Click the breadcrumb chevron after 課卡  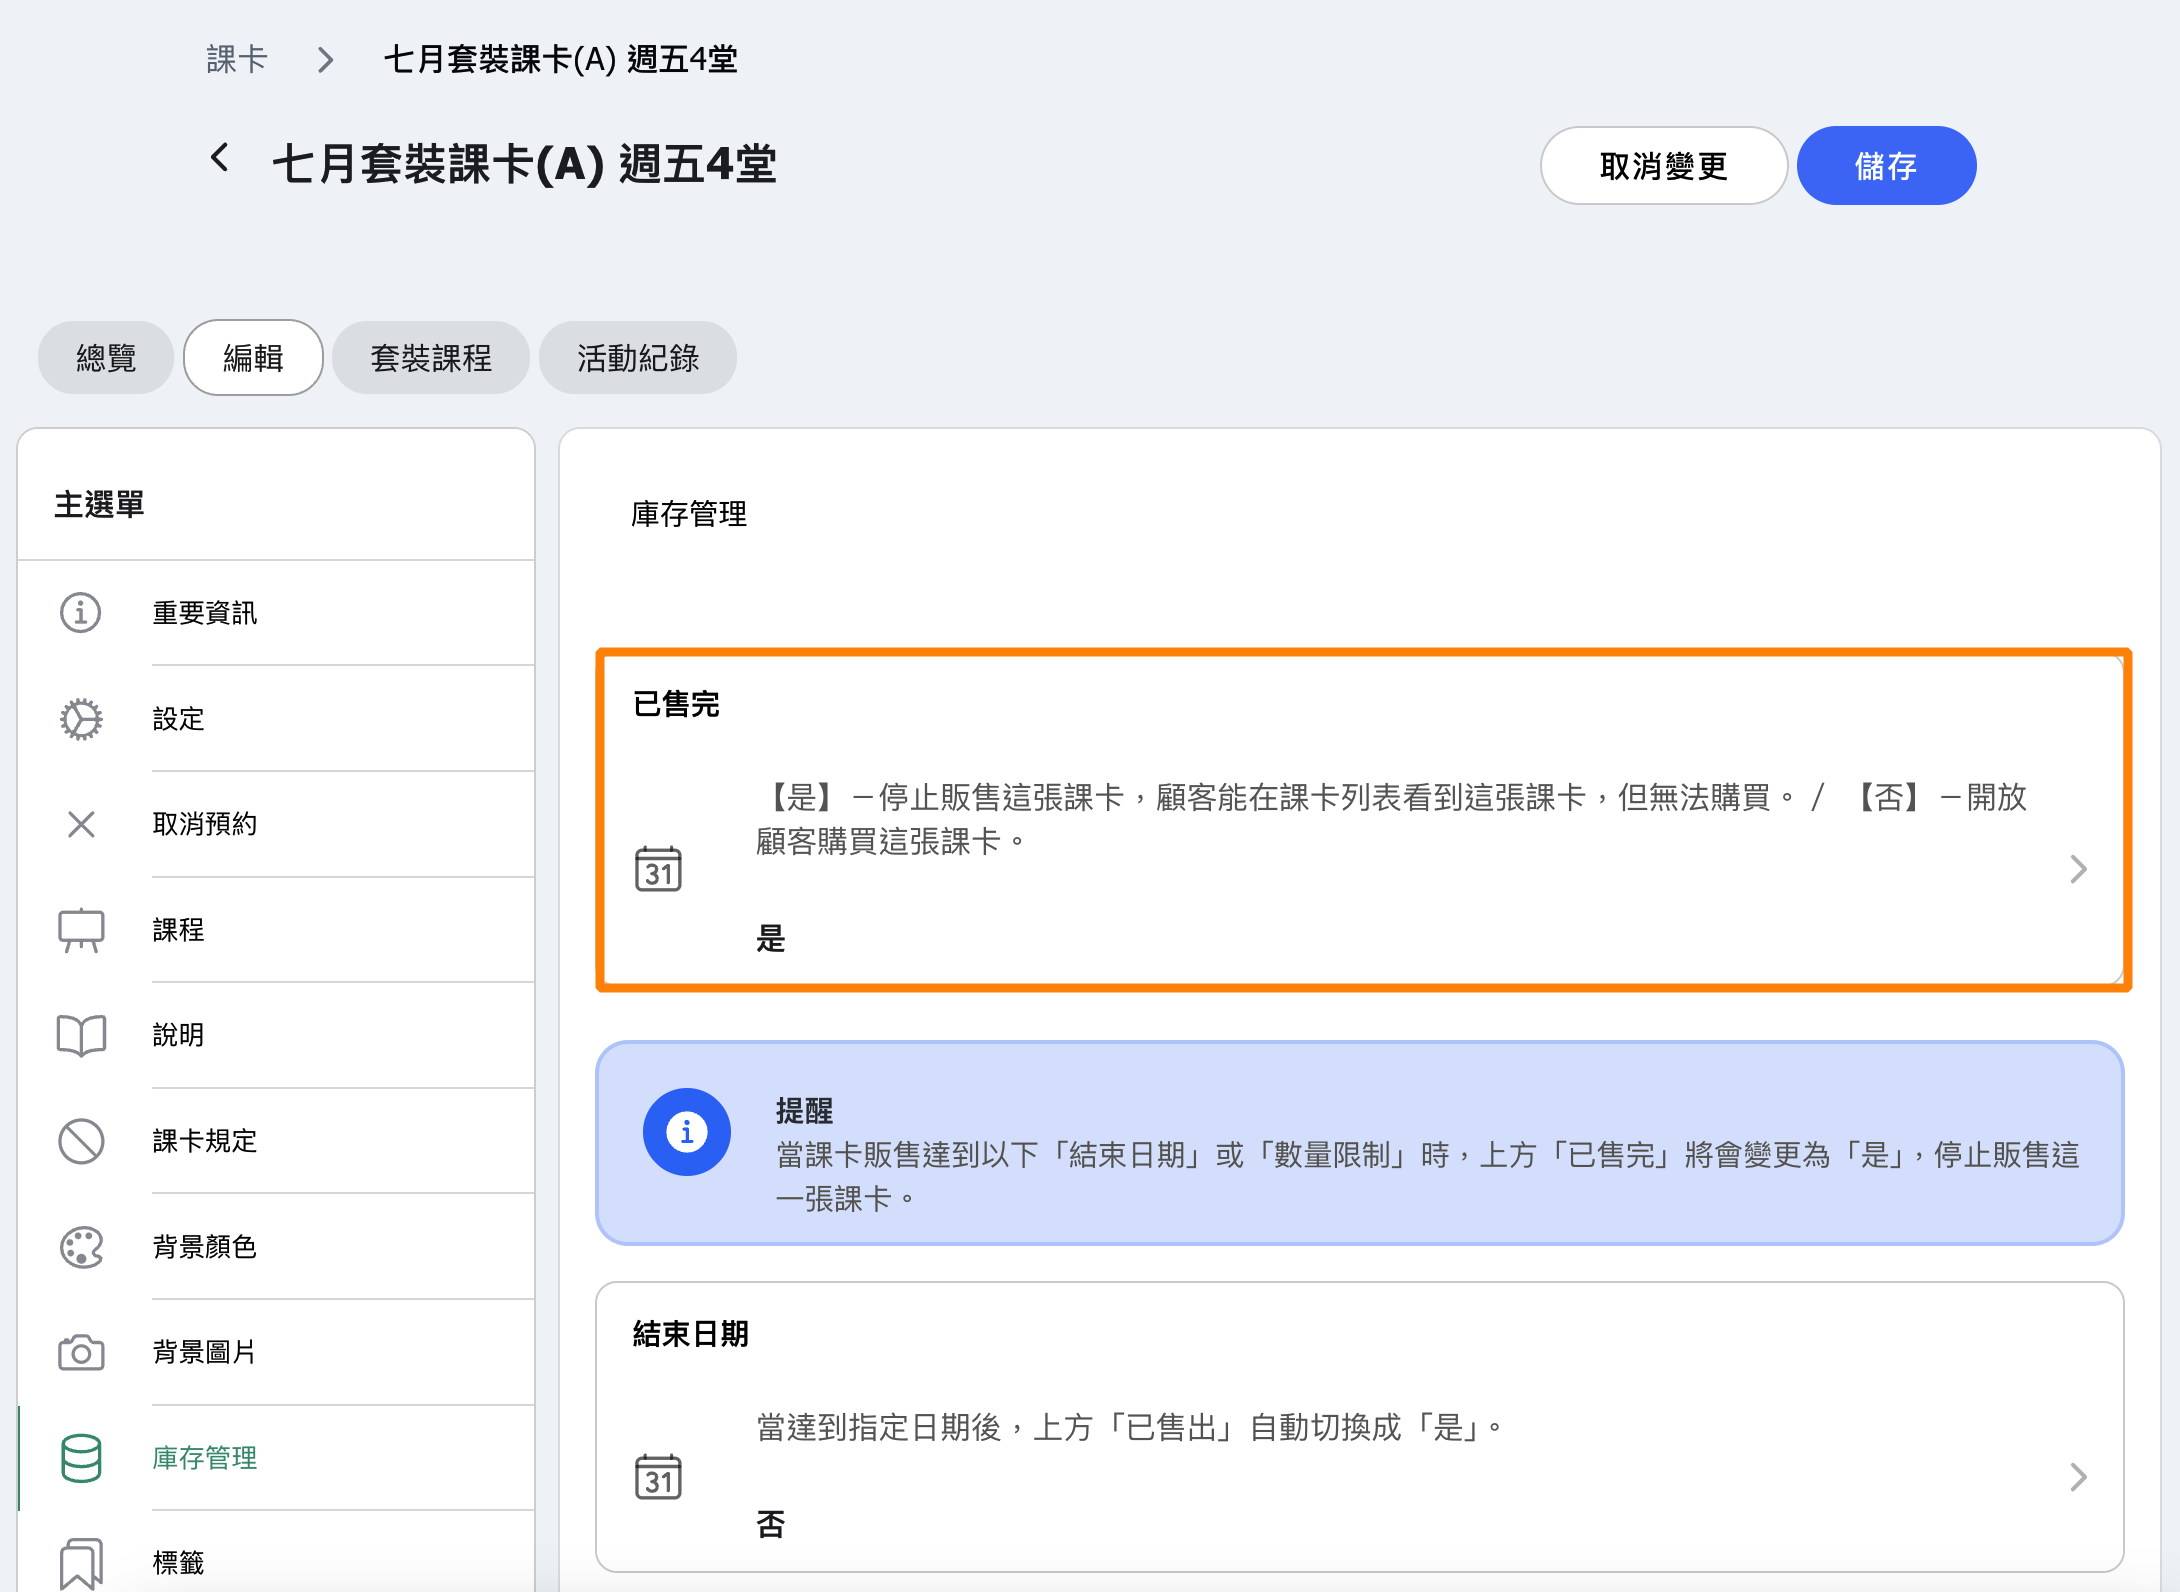[325, 60]
